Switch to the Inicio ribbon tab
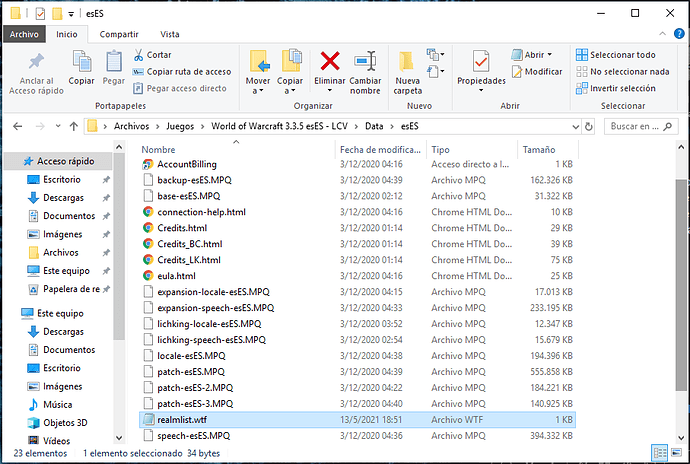Viewport: 690px width, 464px height. coord(67,34)
